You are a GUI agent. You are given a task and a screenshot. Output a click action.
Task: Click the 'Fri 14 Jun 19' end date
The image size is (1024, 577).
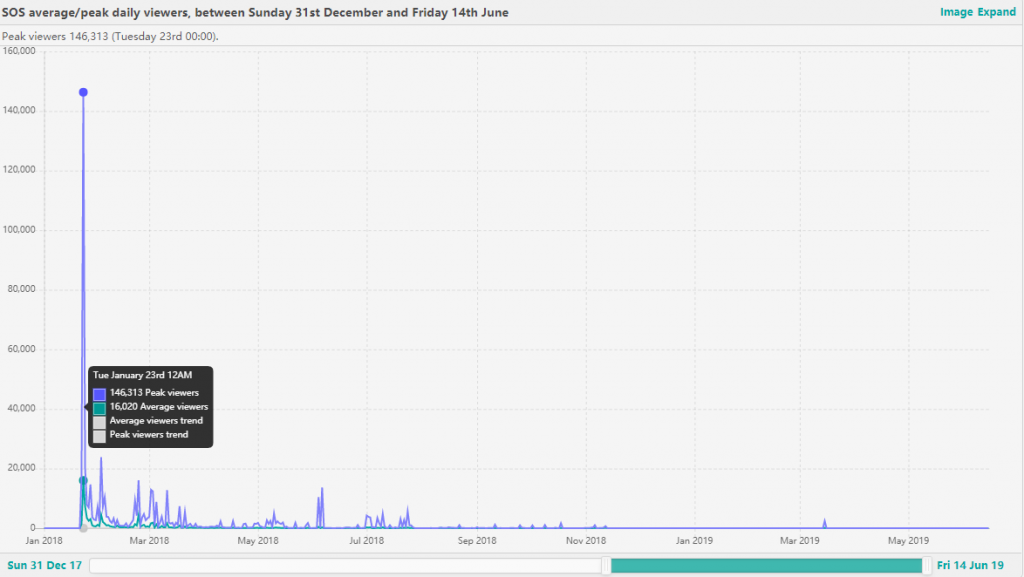(970, 565)
